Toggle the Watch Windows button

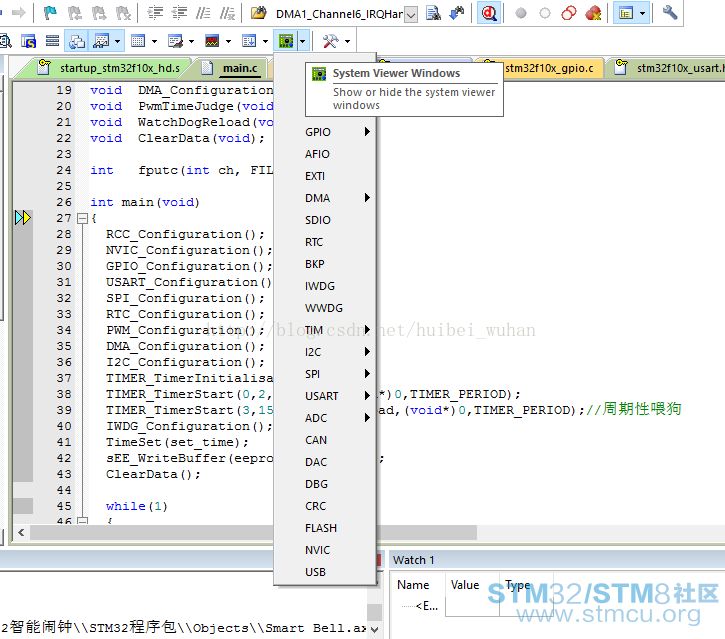coord(101,42)
